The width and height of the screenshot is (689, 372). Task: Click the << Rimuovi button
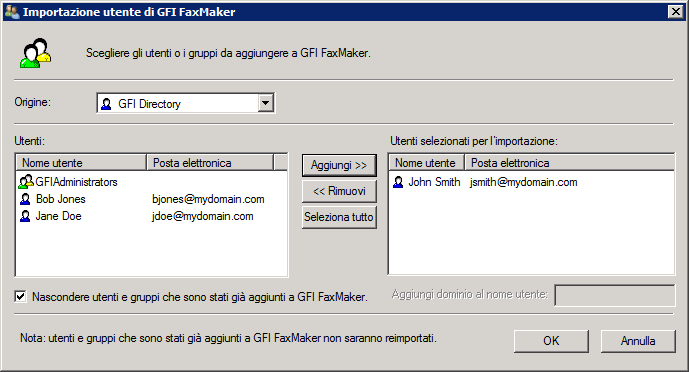point(339,191)
